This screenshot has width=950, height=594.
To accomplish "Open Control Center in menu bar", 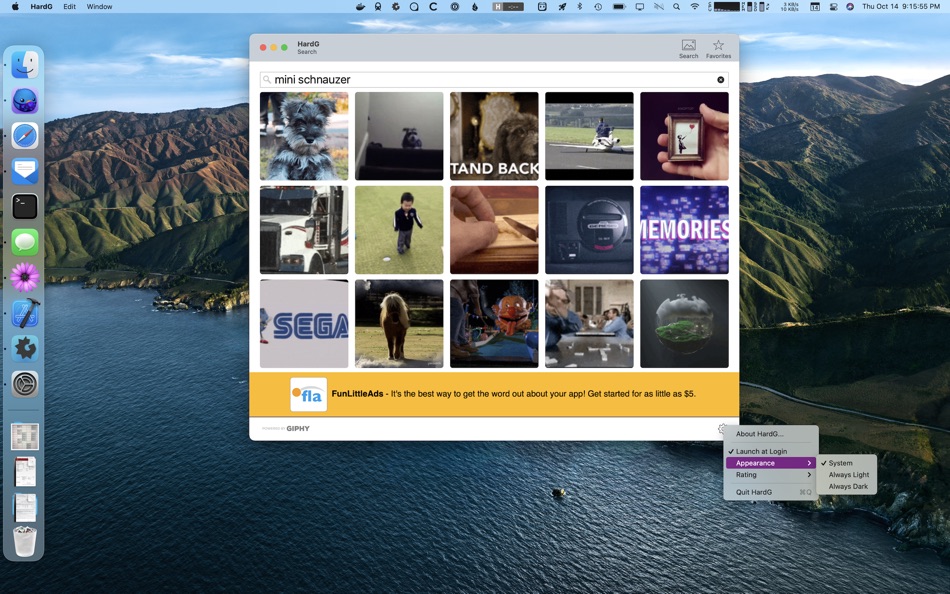I will (x=833, y=7).
